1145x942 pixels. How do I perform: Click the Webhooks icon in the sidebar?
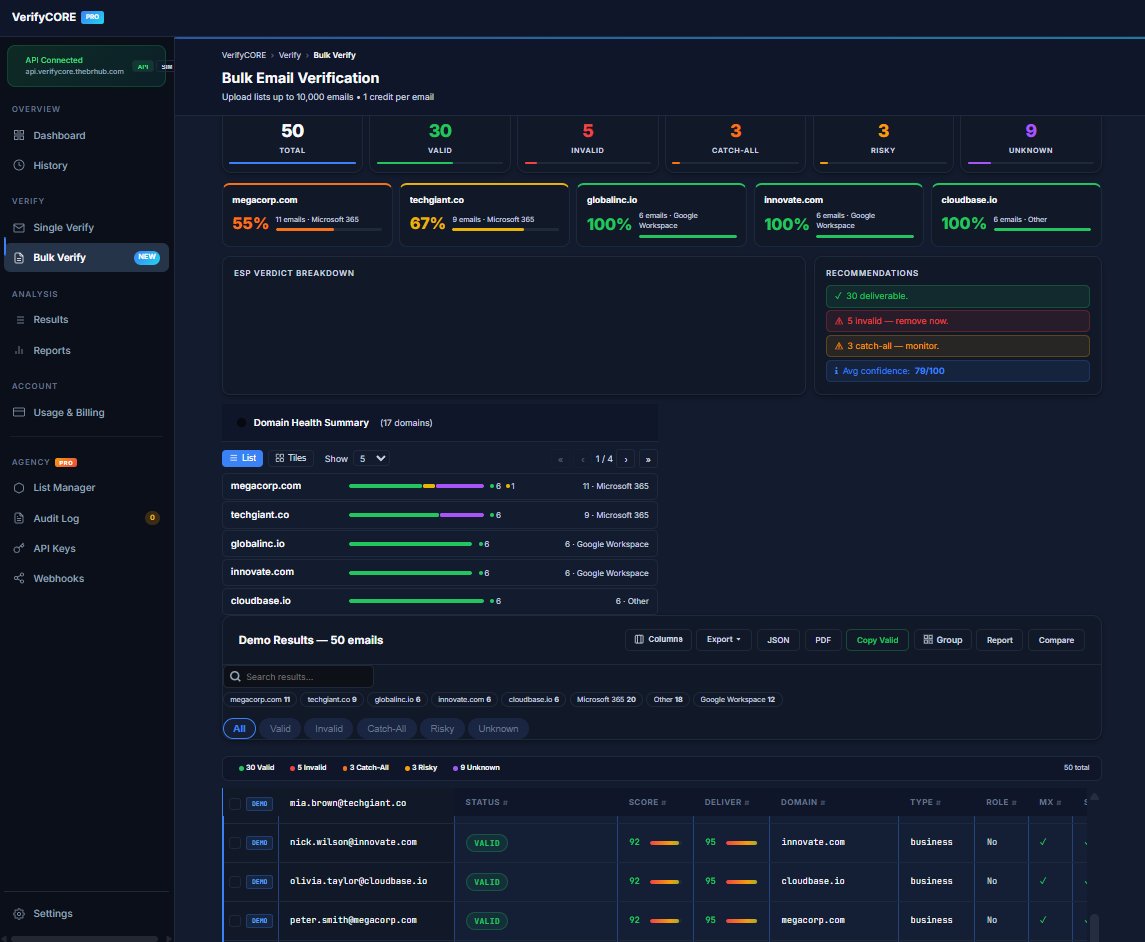pos(19,579)
